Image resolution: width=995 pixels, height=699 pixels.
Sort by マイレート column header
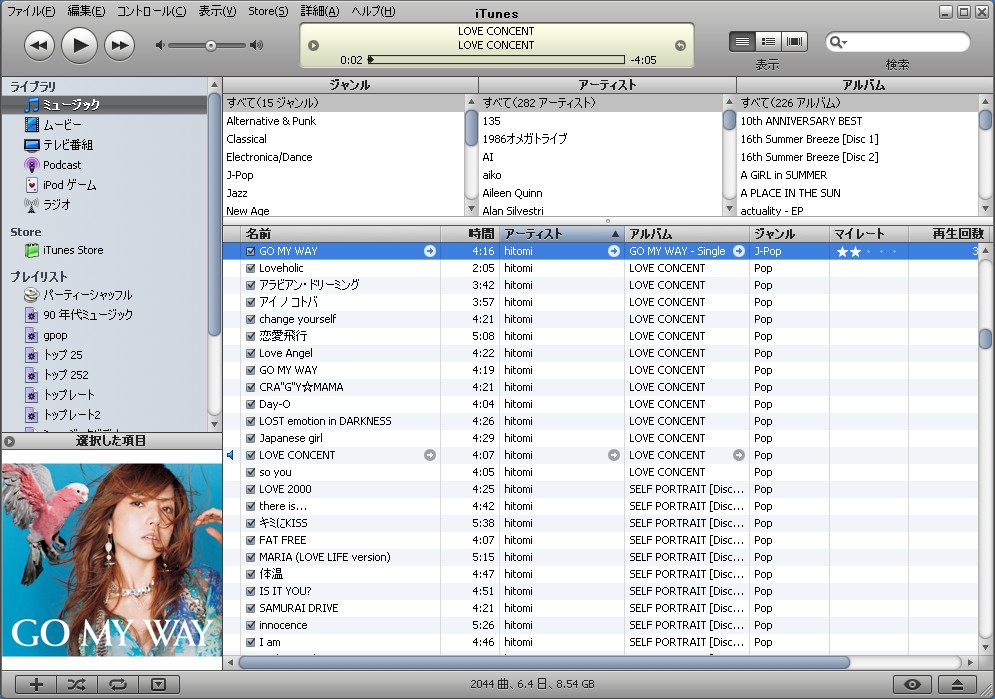[x=868, y=234]
